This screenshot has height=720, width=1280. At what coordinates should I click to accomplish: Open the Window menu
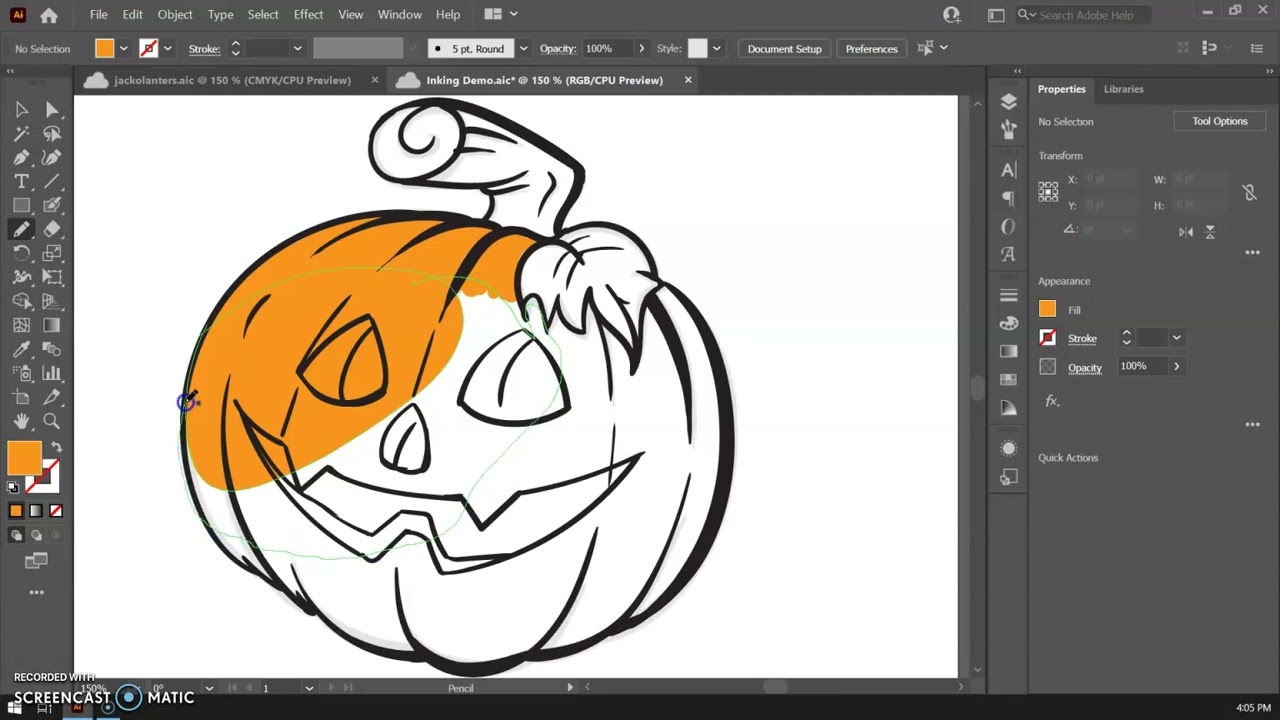[399, 14]
